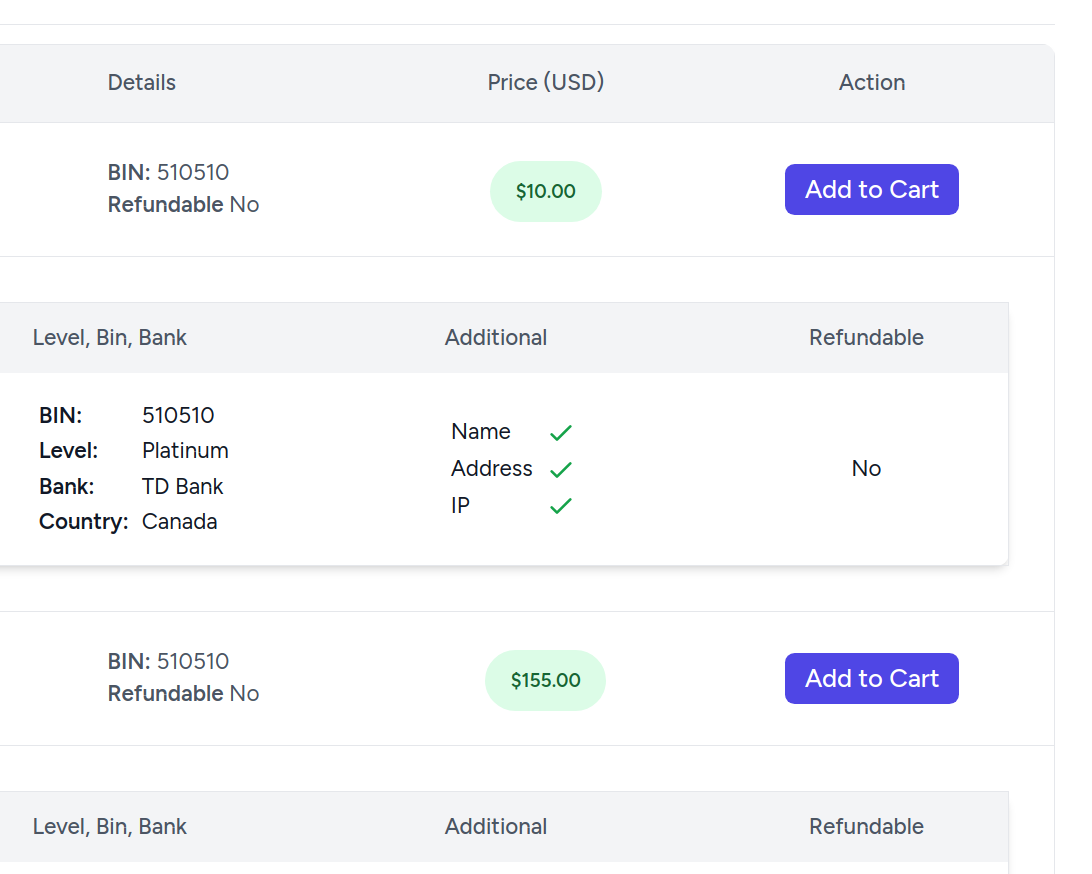The image size is (1092, 874).
Task: Click the Platinum level value
Action: (x=185, y=451)
